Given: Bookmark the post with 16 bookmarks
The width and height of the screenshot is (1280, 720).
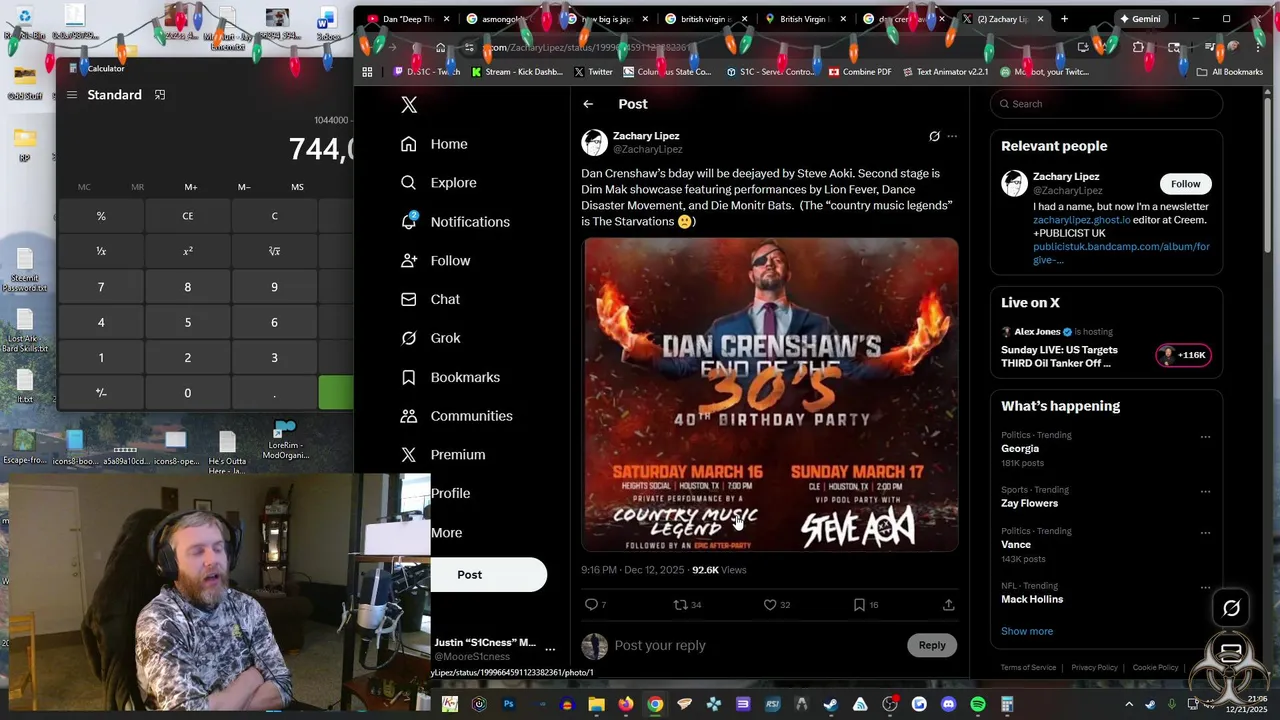Looking at the screenshot, I should tap(866, 605).
